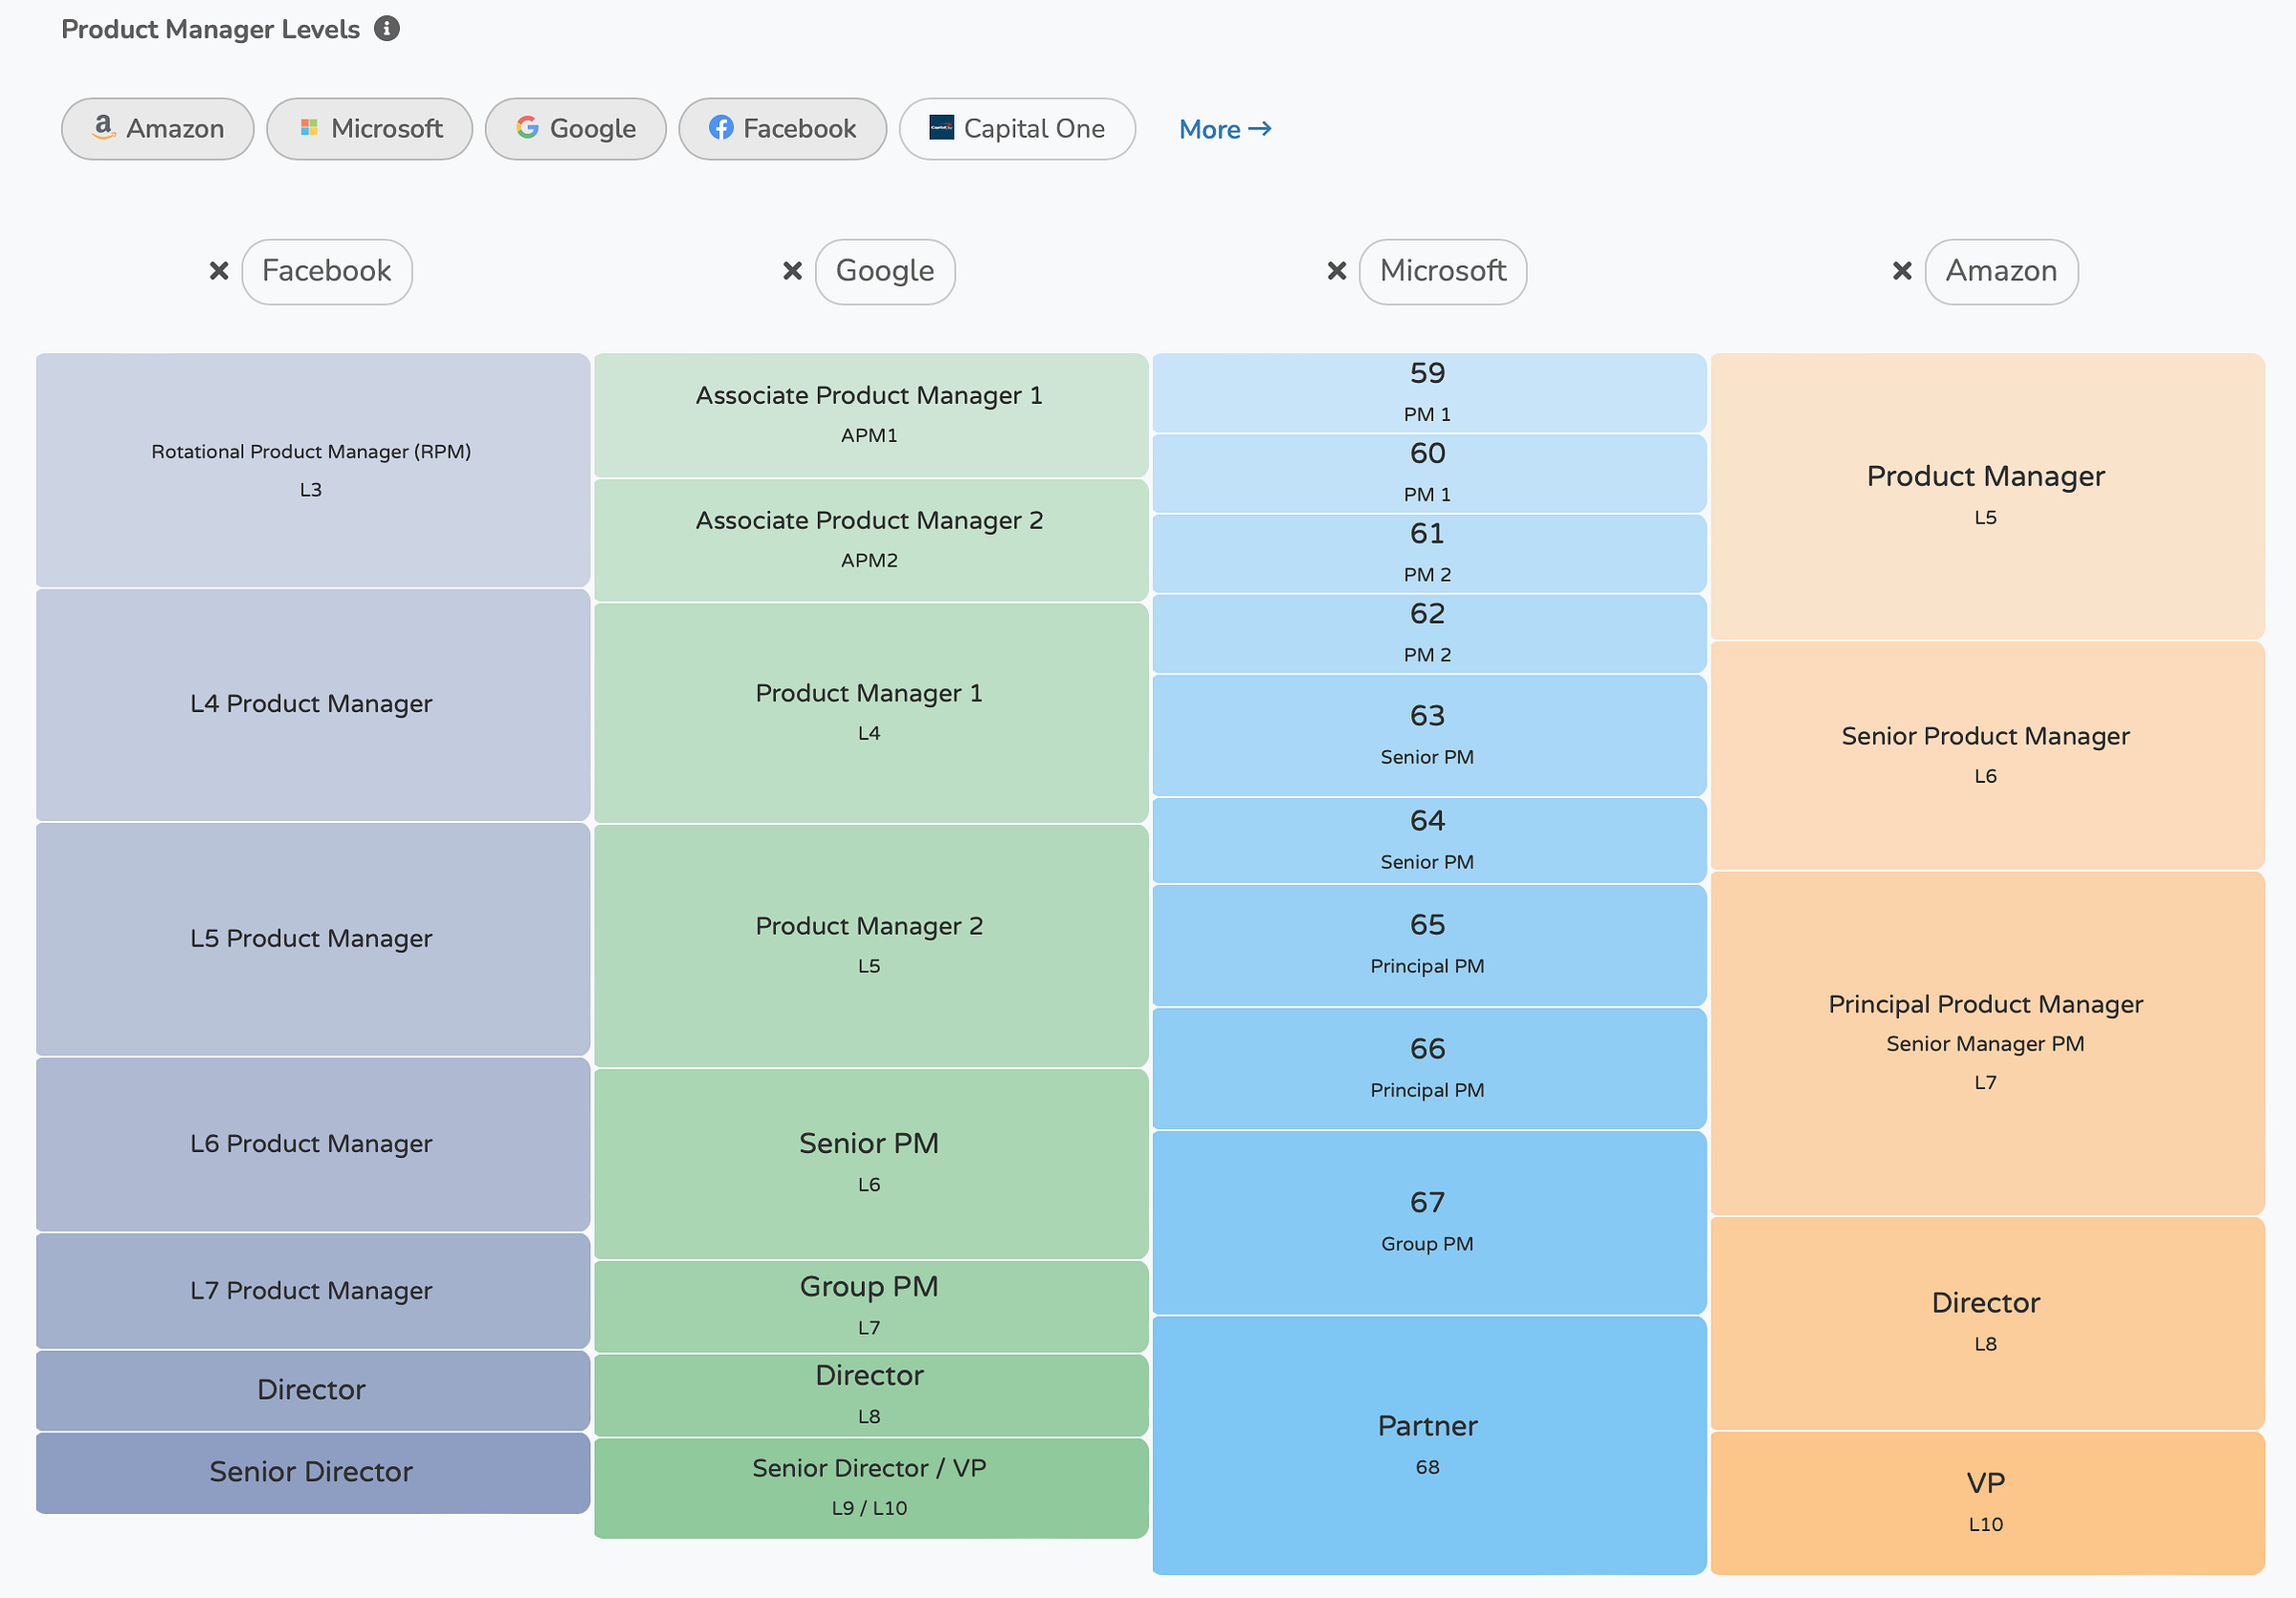Screen dimensions: 2296x1598
Task: Remove the Microsoft comparison column
Action: coord(1336,271)
